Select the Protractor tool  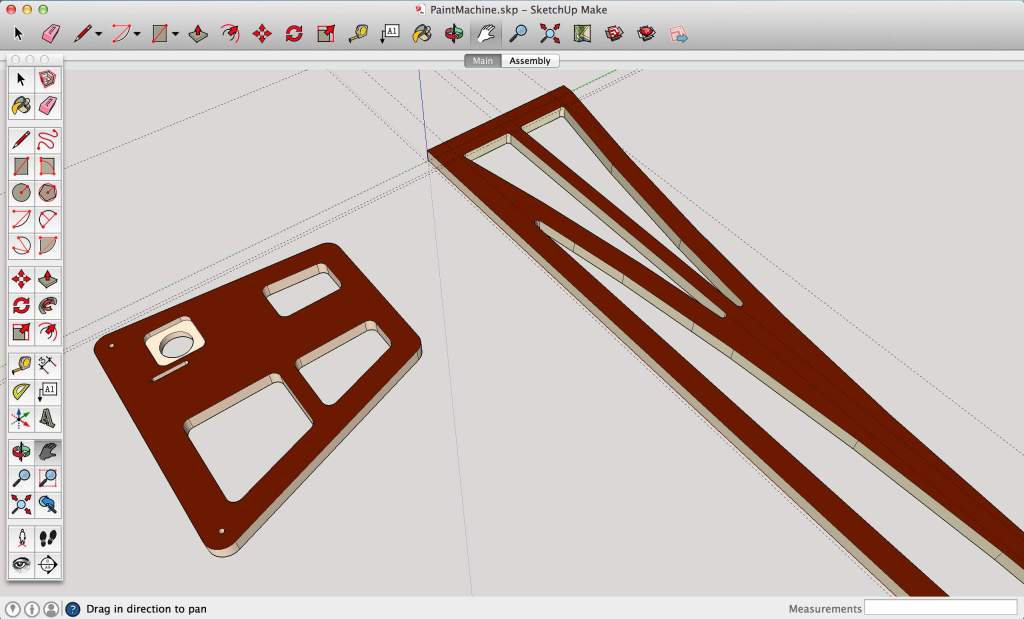[x=21, y=391]
